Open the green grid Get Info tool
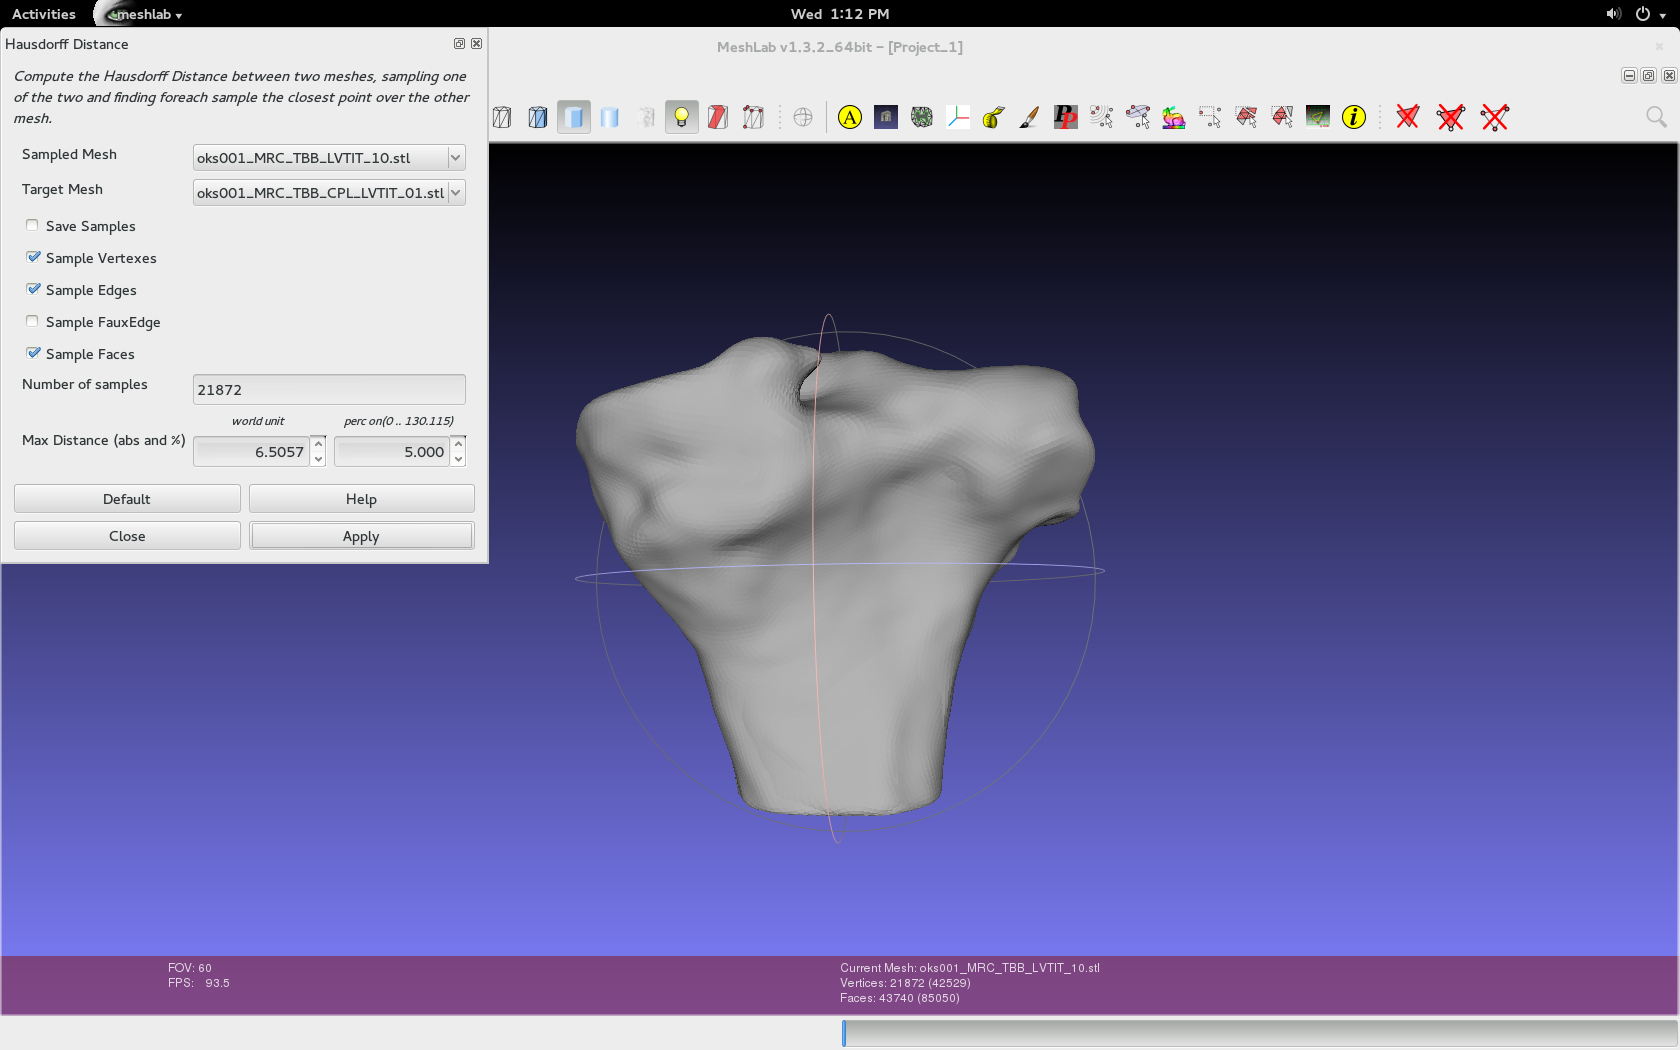This screenshot has width=1680, height=1050. point(1318,118)
